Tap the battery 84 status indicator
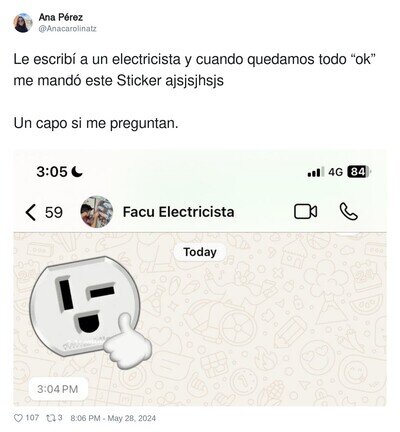The height and width of the screenshot is (432, 400). click(359, 172)
